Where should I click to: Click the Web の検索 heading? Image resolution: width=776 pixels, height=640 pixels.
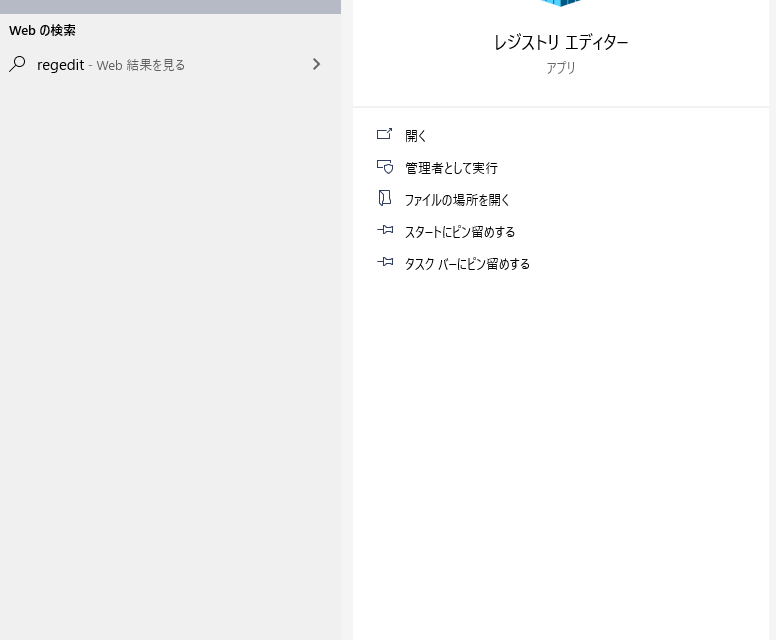click(43, 31)
